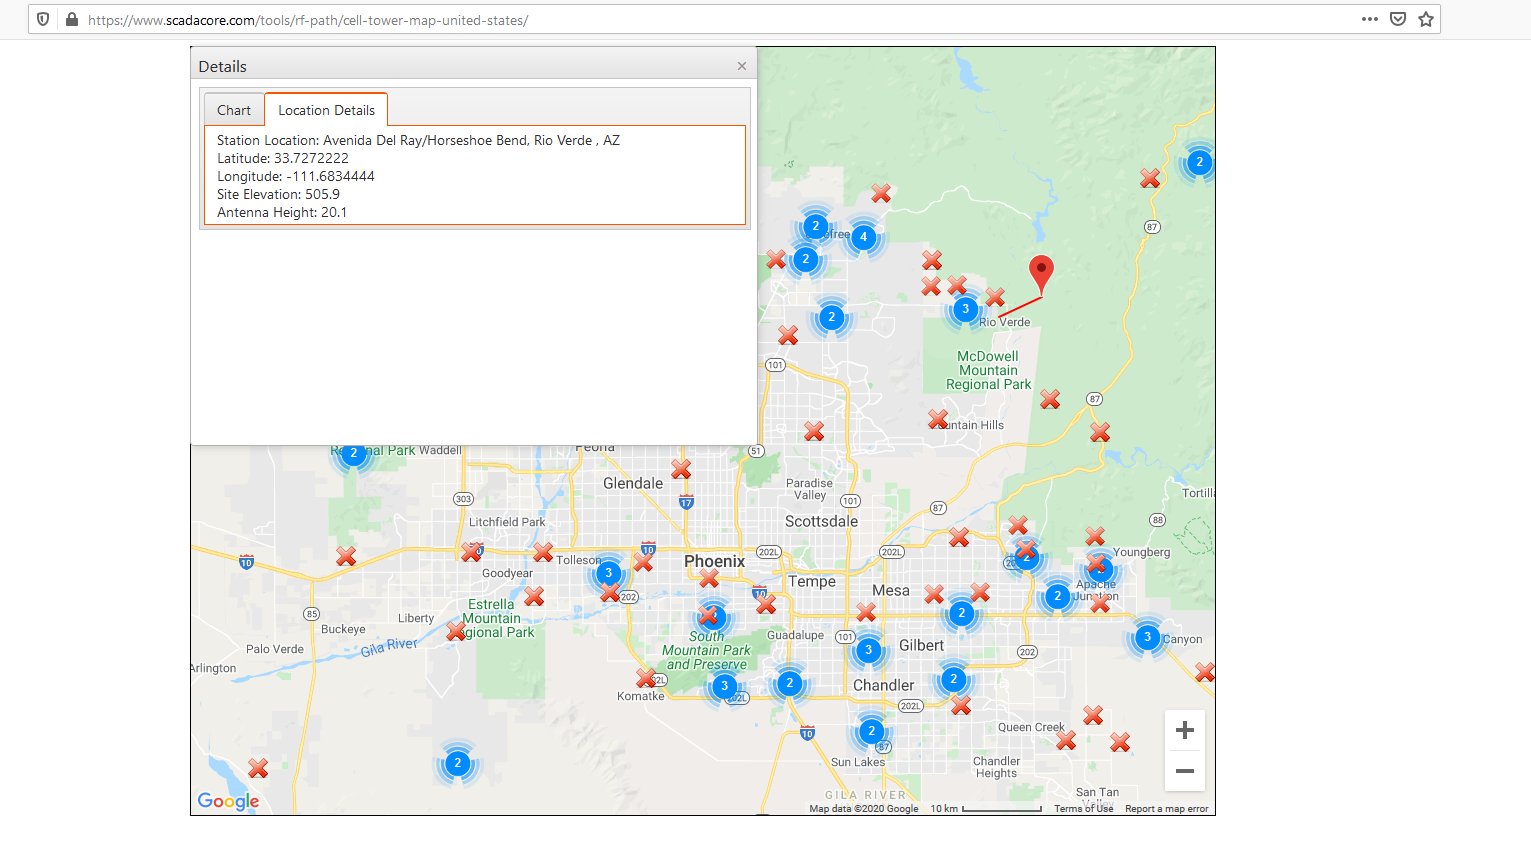Screen dimensions: 1531x848
Task: Click the Report a map error link
Action: click(1167, 808)
